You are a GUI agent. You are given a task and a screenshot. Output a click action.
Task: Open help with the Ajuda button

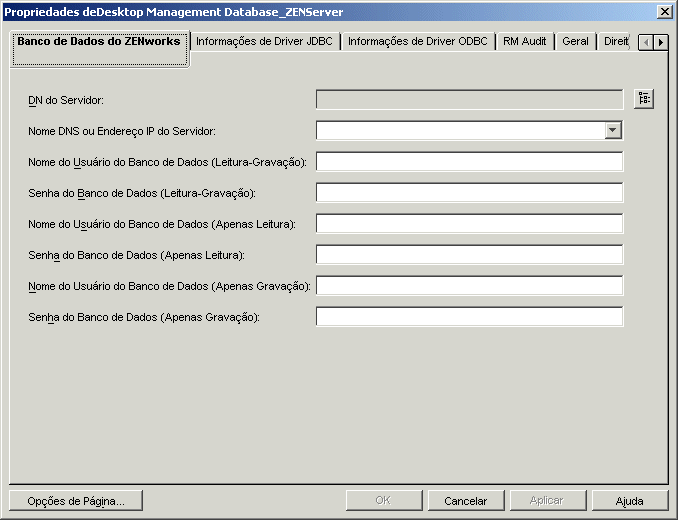(630, 501)
